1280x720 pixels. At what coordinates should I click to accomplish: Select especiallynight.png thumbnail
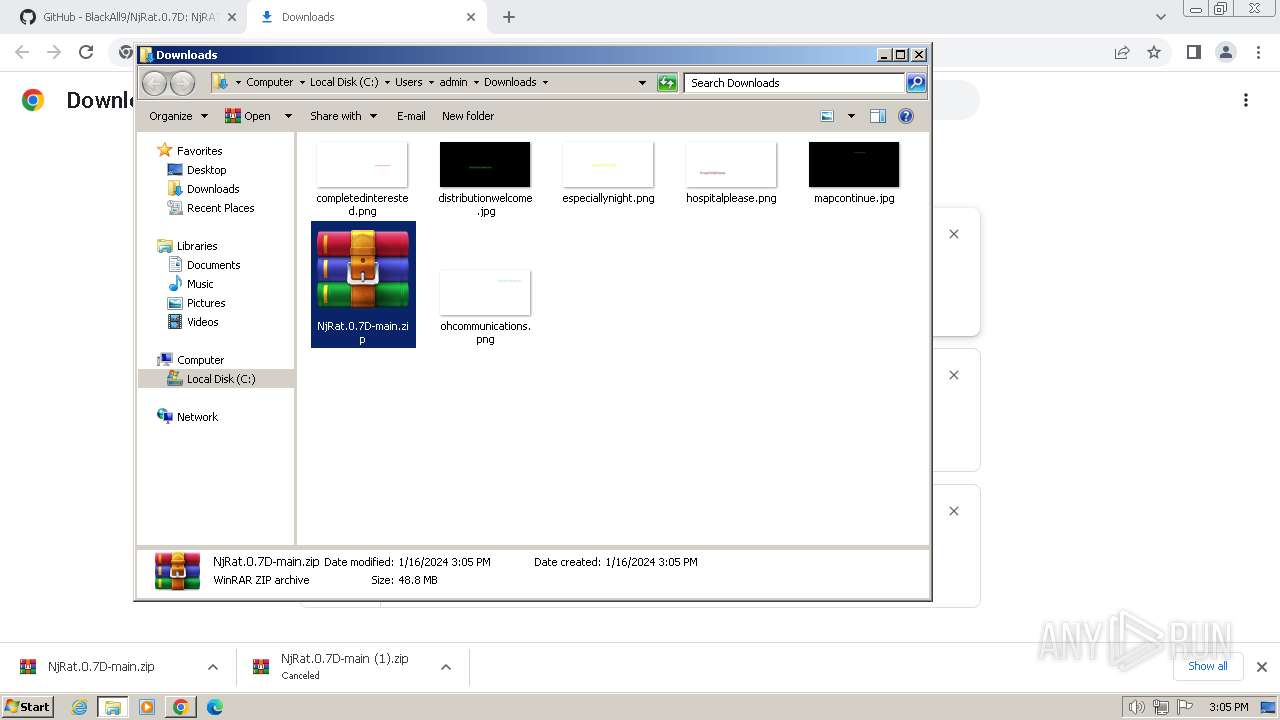(608, 173)
